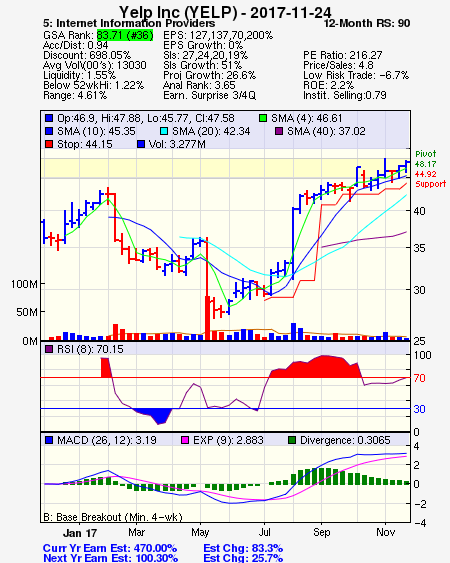Screen dimensions: 450x563
Task: Click the cyan SMA (20) legend swatch
Action: coord(164,131)
